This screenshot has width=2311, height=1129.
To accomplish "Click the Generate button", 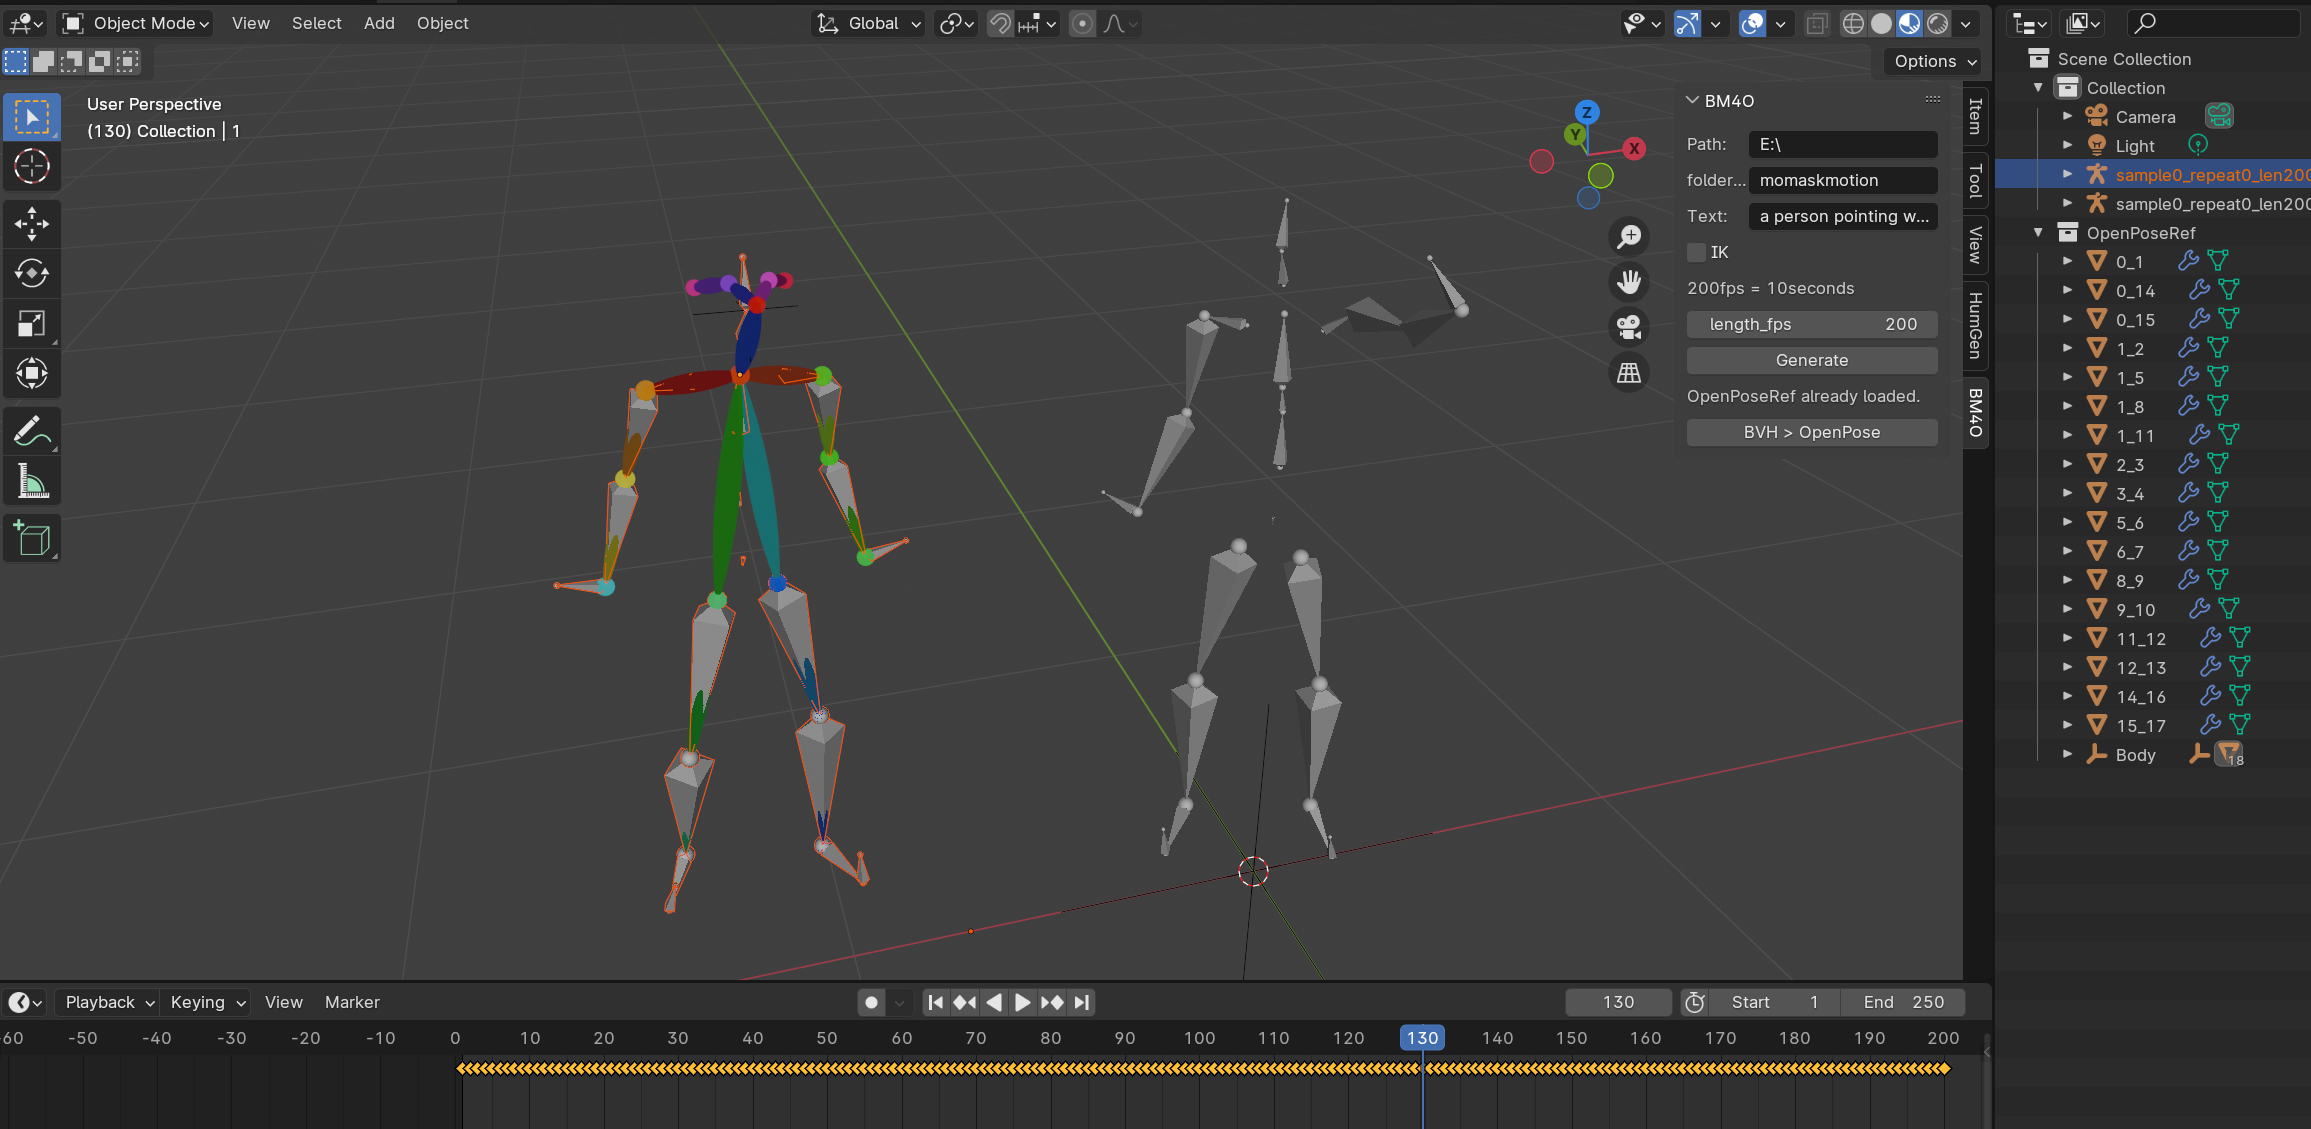I will click(1812, 360).
